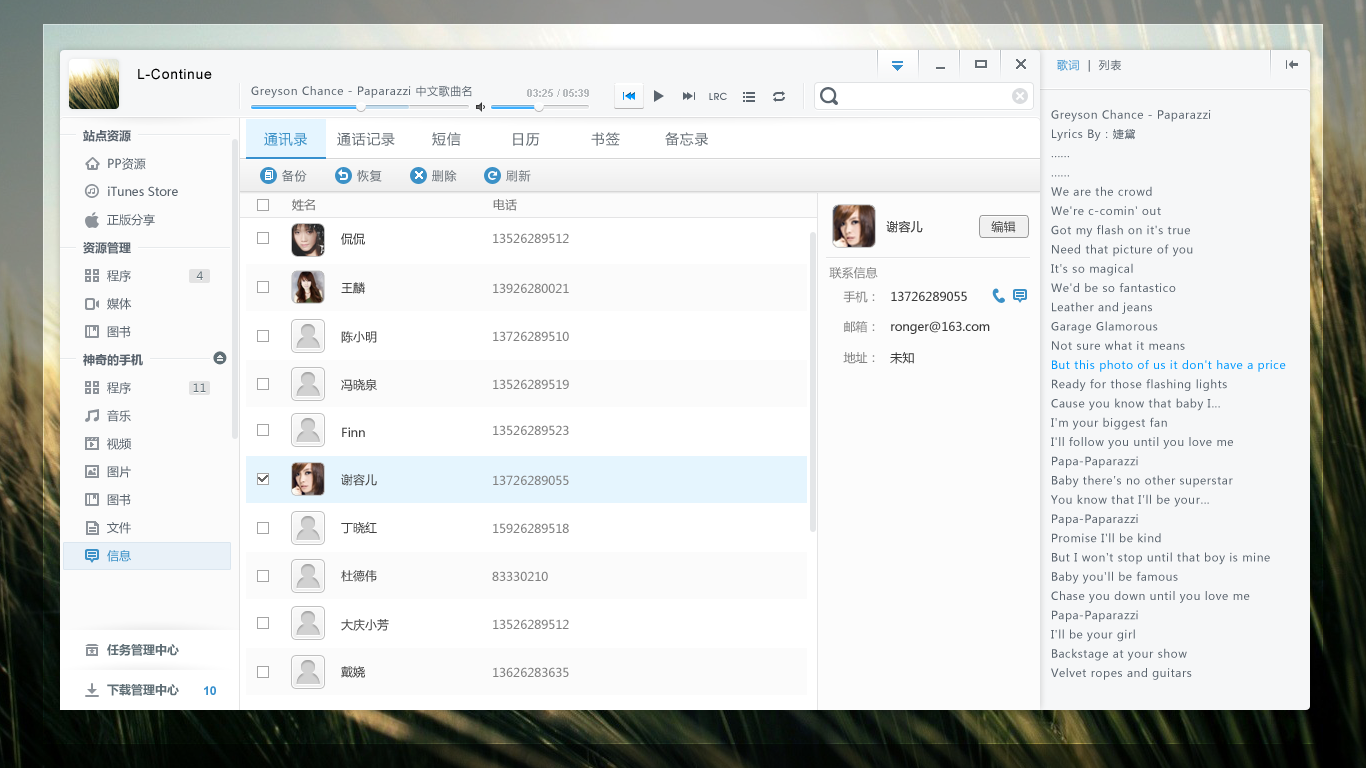Toggle the select-all contacts checkbox

click(263, 205)
